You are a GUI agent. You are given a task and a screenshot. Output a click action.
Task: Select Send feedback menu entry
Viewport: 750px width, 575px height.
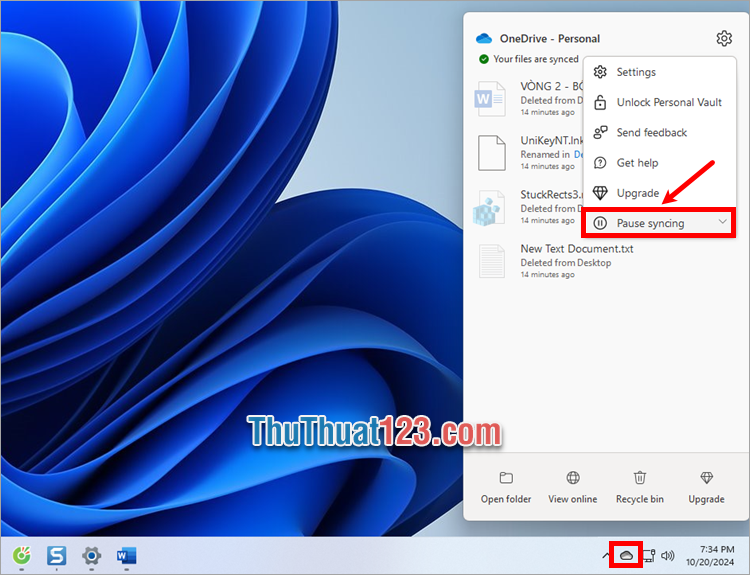tap(659, 133)
